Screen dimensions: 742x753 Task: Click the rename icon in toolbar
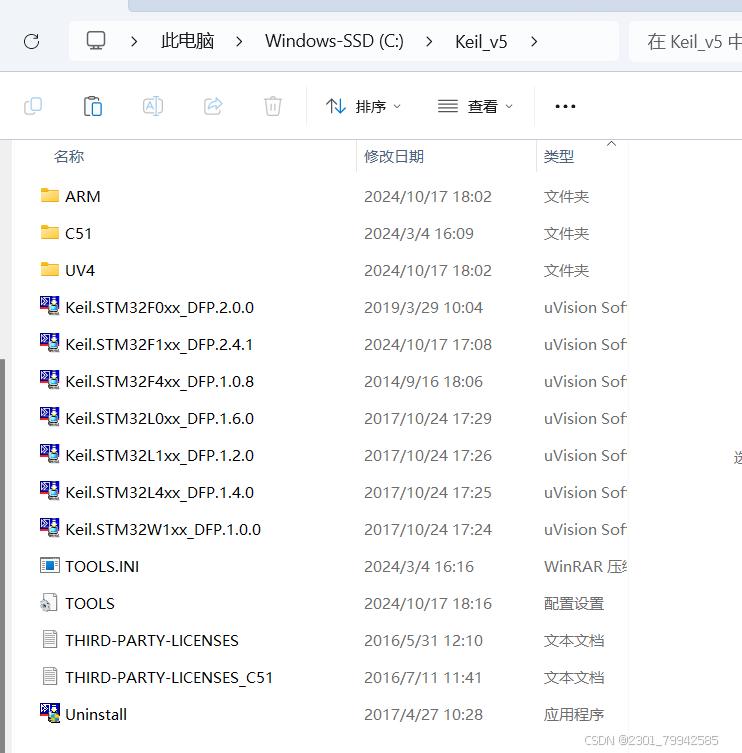[x=153, y=106]
